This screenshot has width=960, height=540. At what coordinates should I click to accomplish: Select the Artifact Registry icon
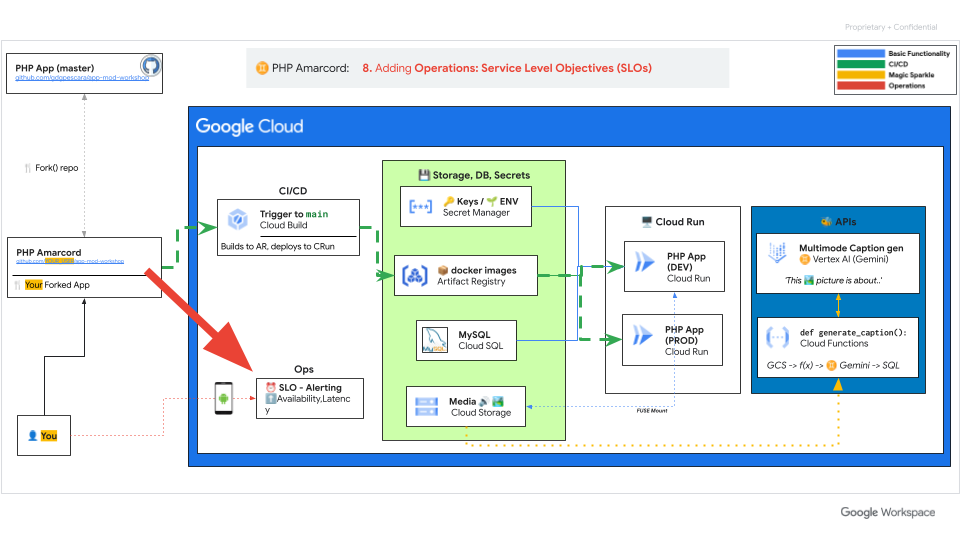pyautogui.click(x=414, y=276)
